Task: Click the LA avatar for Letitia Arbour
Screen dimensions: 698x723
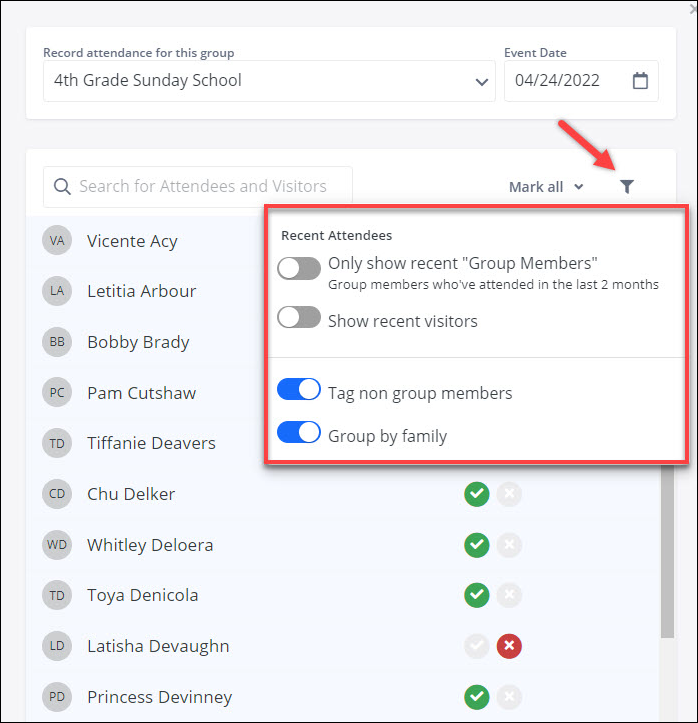Action: (57, 291)
